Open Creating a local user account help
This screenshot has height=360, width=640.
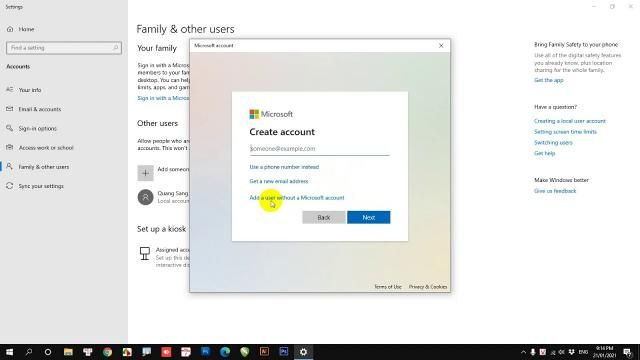coord(570,121)
